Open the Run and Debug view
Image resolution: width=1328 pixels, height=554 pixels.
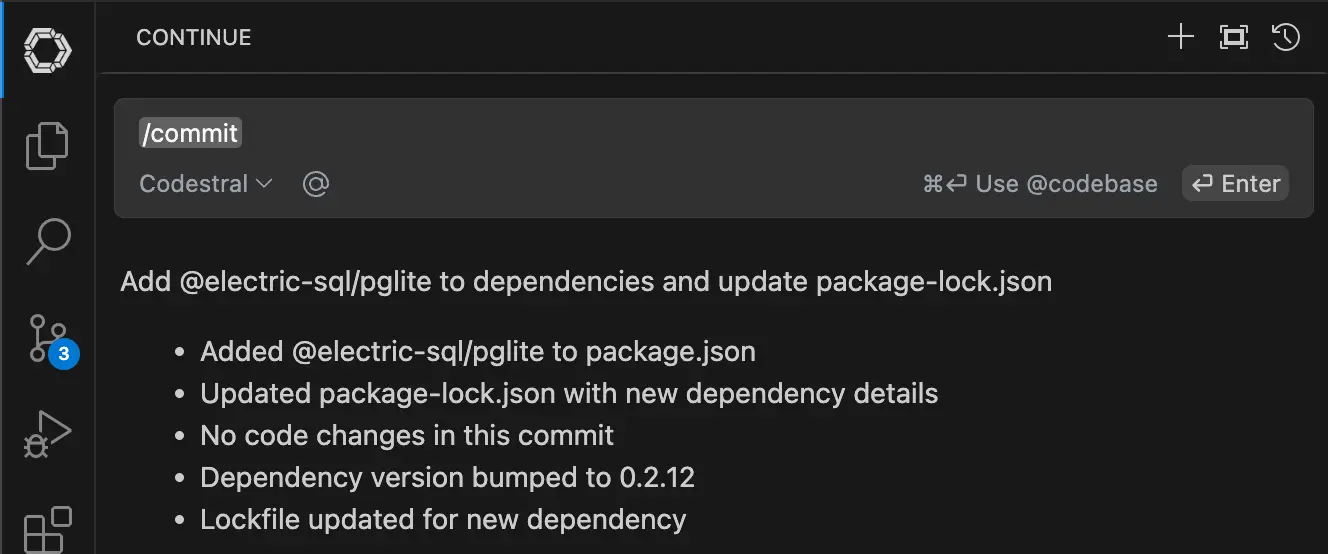click(x=47, y=434)
